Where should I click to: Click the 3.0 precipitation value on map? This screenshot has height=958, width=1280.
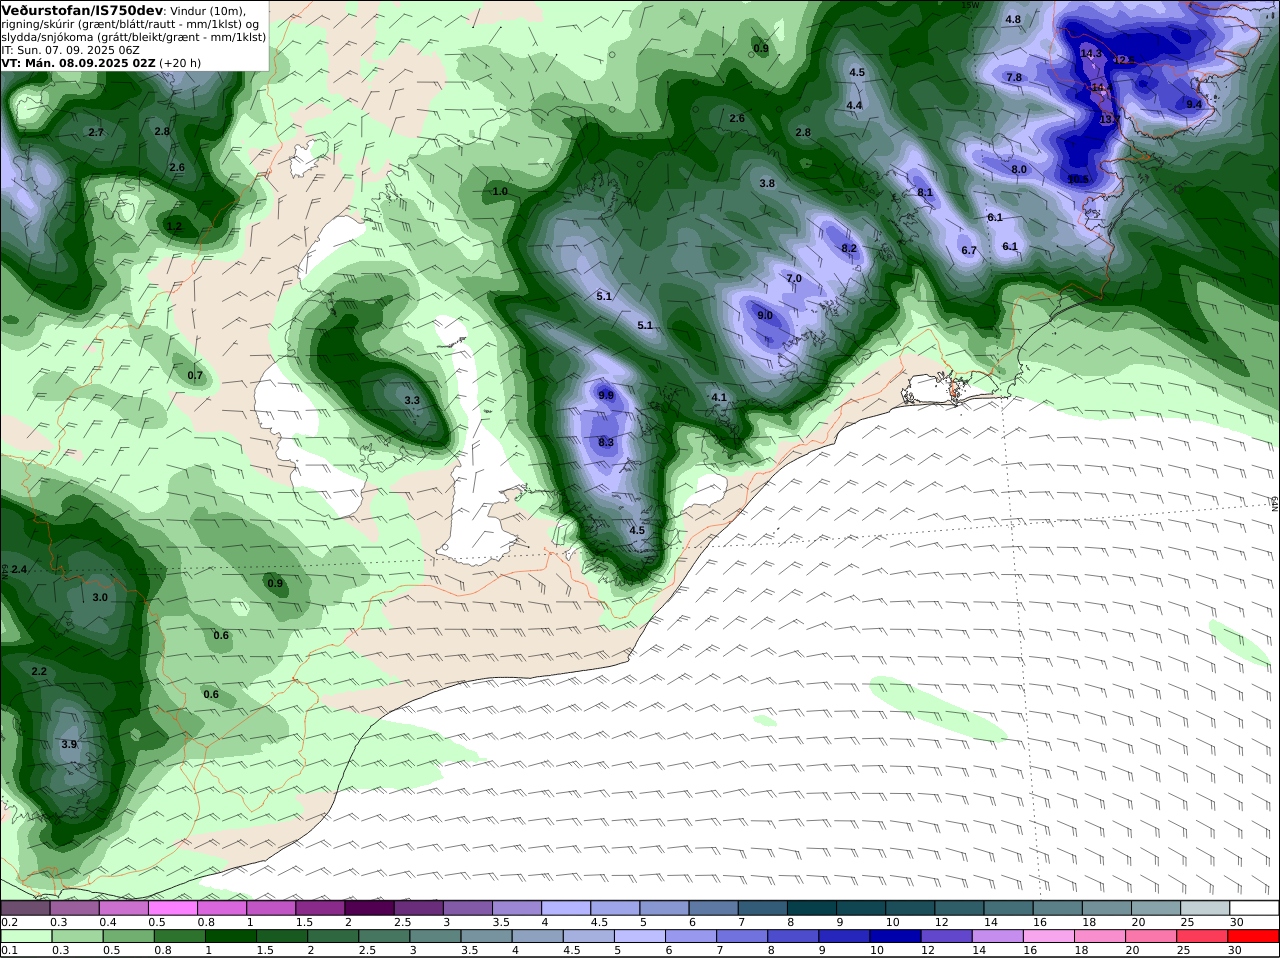[100, 597]
